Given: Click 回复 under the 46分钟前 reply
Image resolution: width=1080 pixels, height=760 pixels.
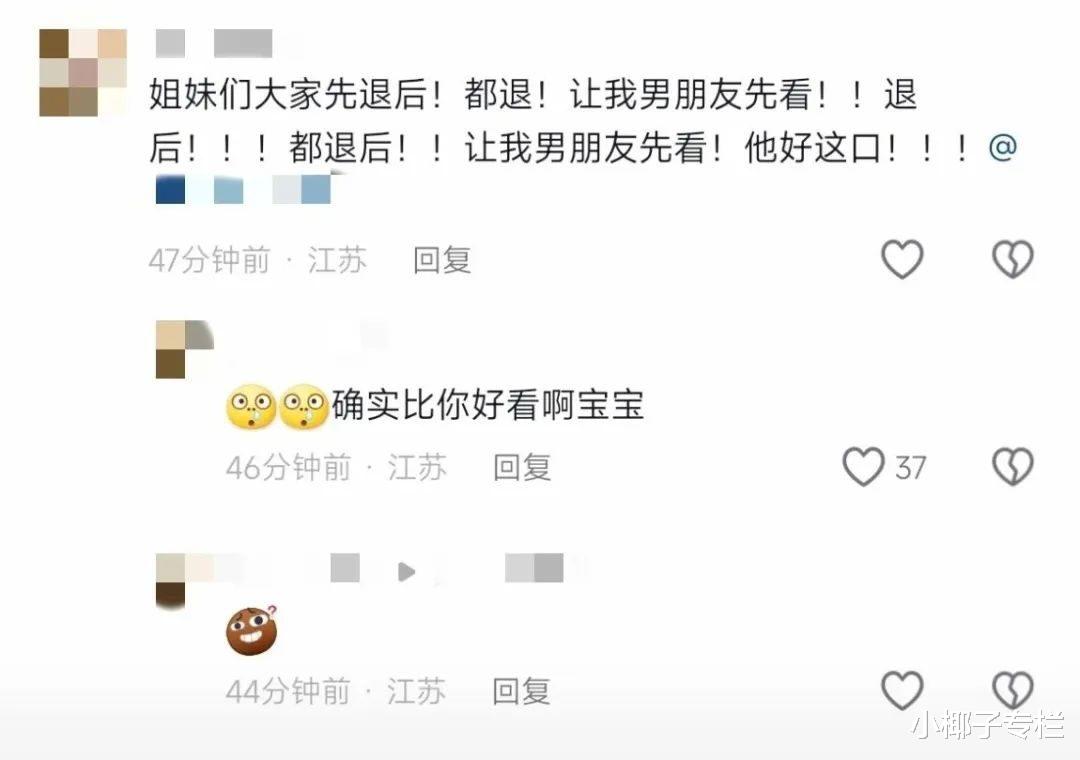Looking at the screenshot, I should (522, 467).
